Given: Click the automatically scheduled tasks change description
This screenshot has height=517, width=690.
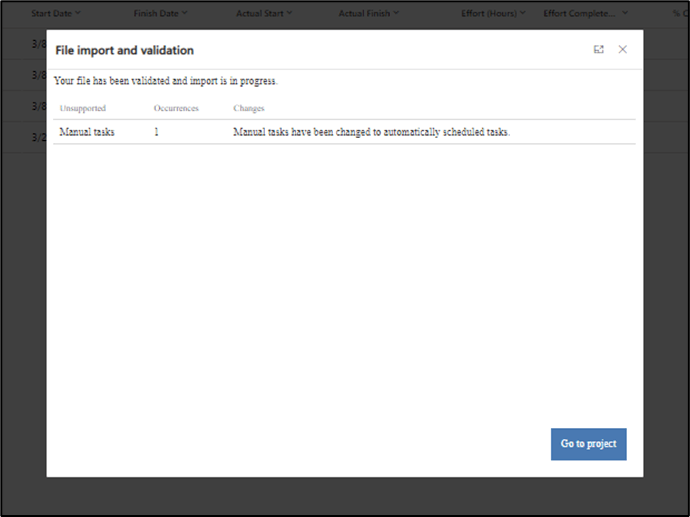Looking at the screenshot, I should (x=371, y=132).
